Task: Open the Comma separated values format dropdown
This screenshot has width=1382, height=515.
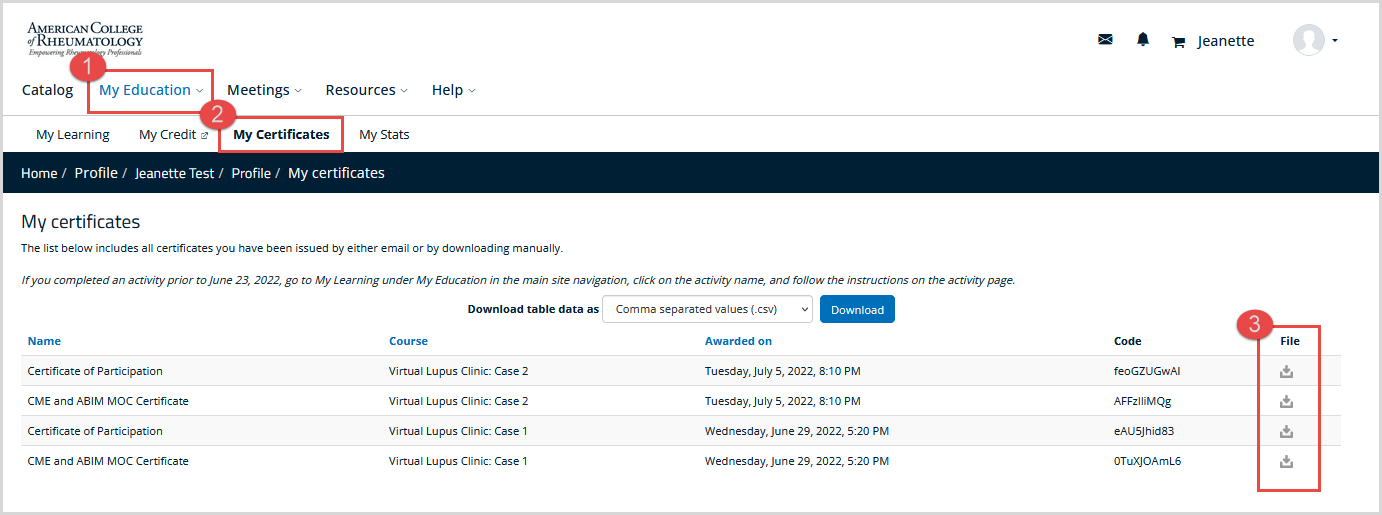Action: coord(708,309)
